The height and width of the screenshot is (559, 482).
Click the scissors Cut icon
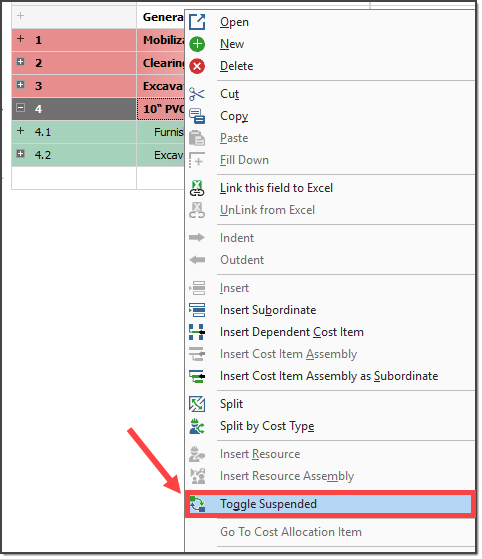tap(197, 94)
